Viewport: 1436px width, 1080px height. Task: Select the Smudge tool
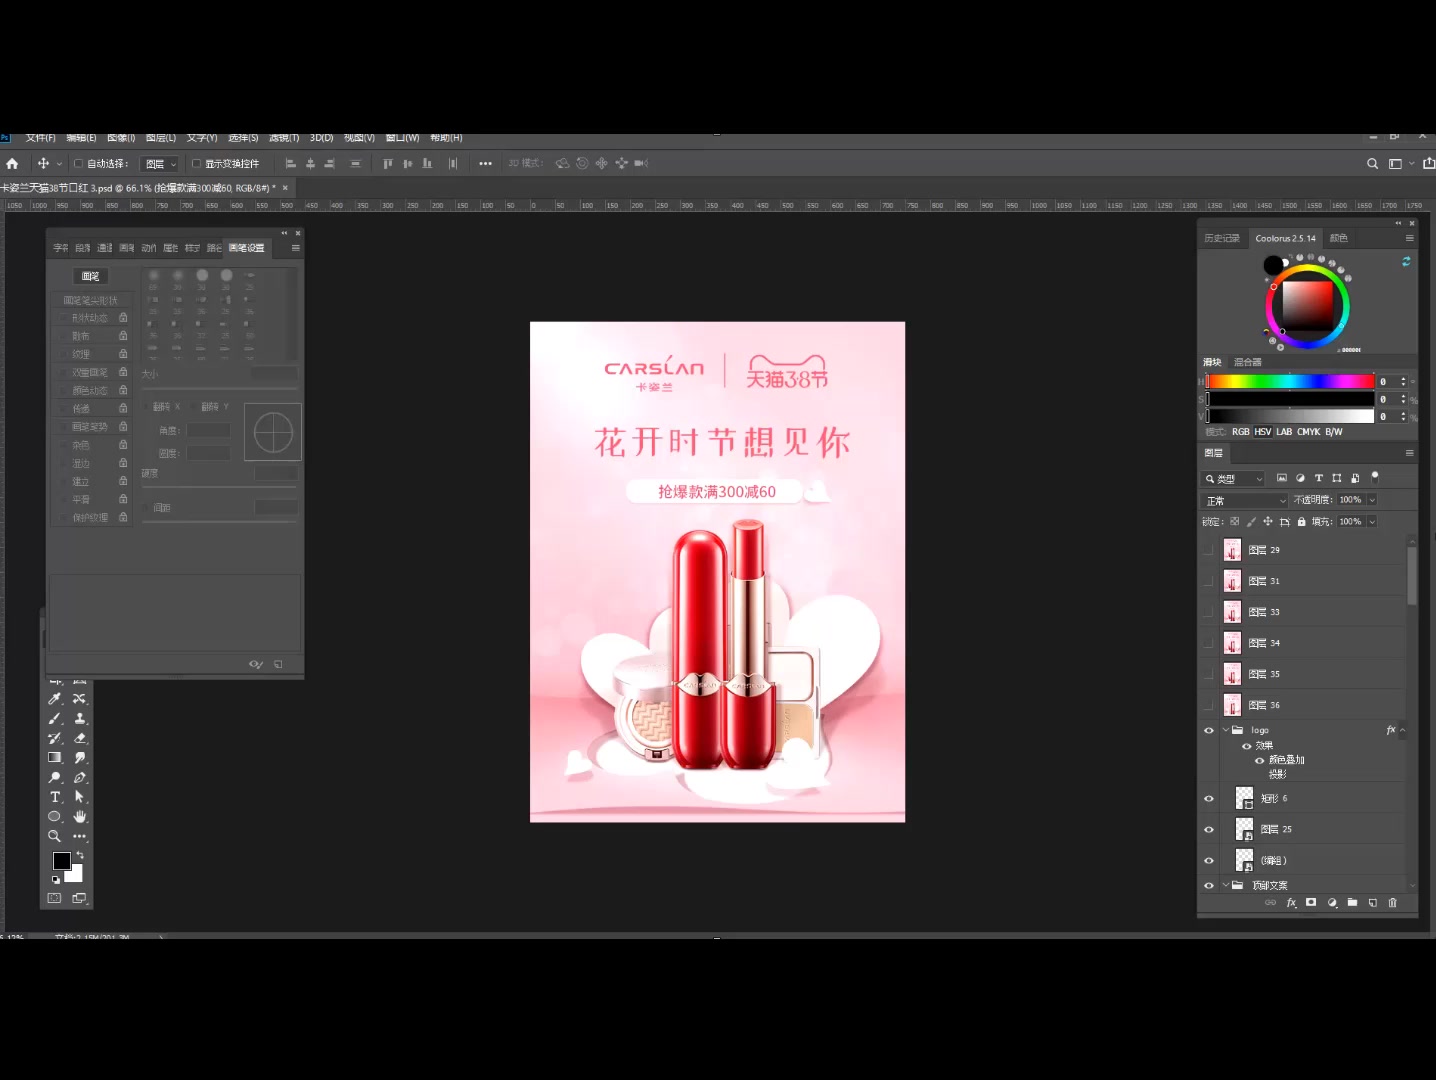(80, 758)
